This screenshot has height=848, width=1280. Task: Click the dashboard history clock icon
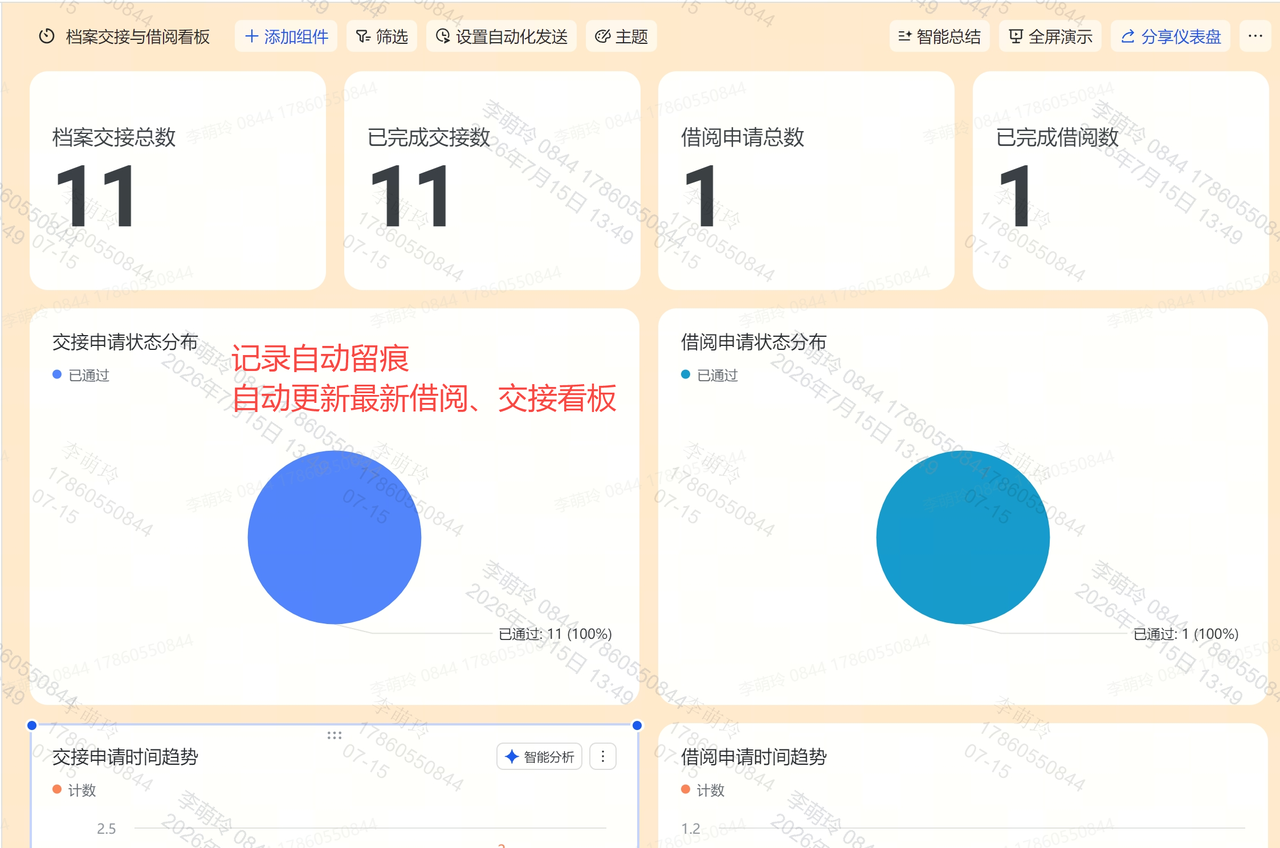click(46, 36)
